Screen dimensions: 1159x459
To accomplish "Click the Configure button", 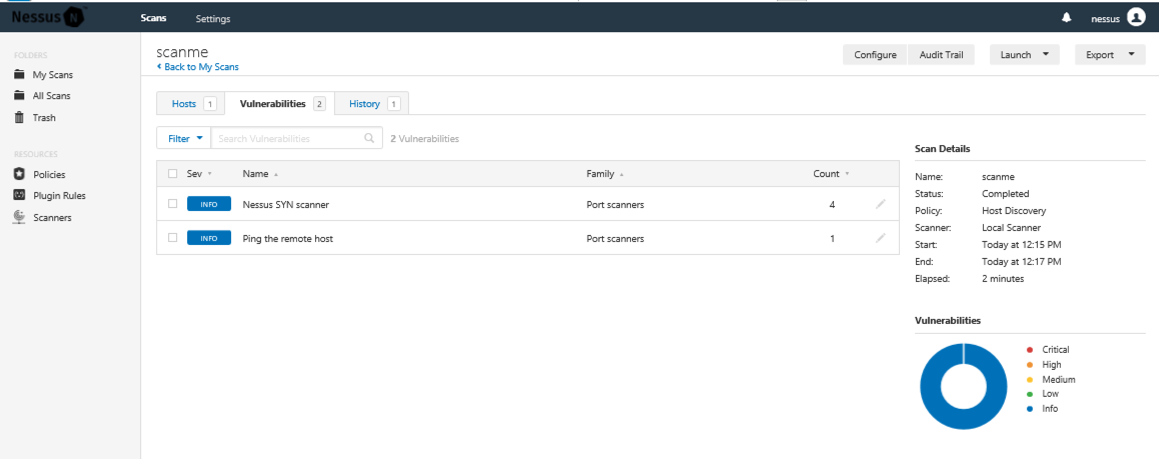I will click(x=875, y=55).
